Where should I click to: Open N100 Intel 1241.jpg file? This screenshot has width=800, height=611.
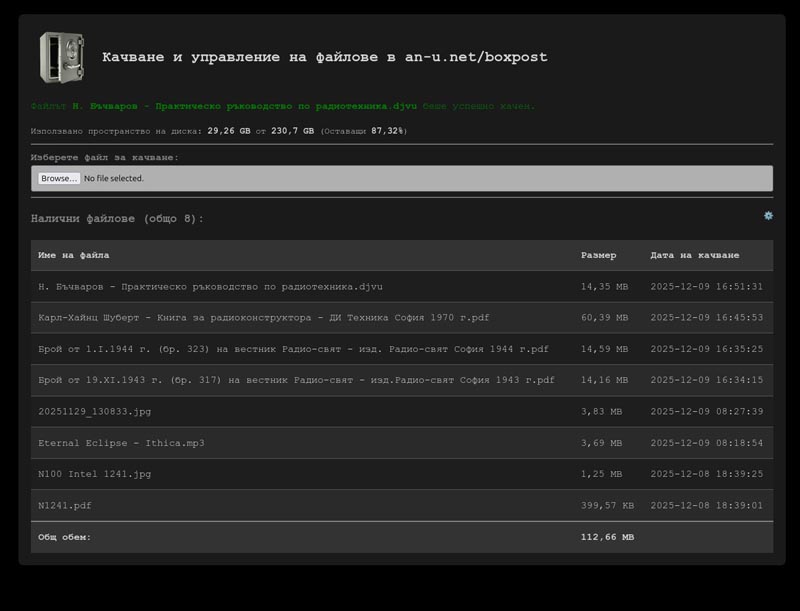[x=94, y=474]
